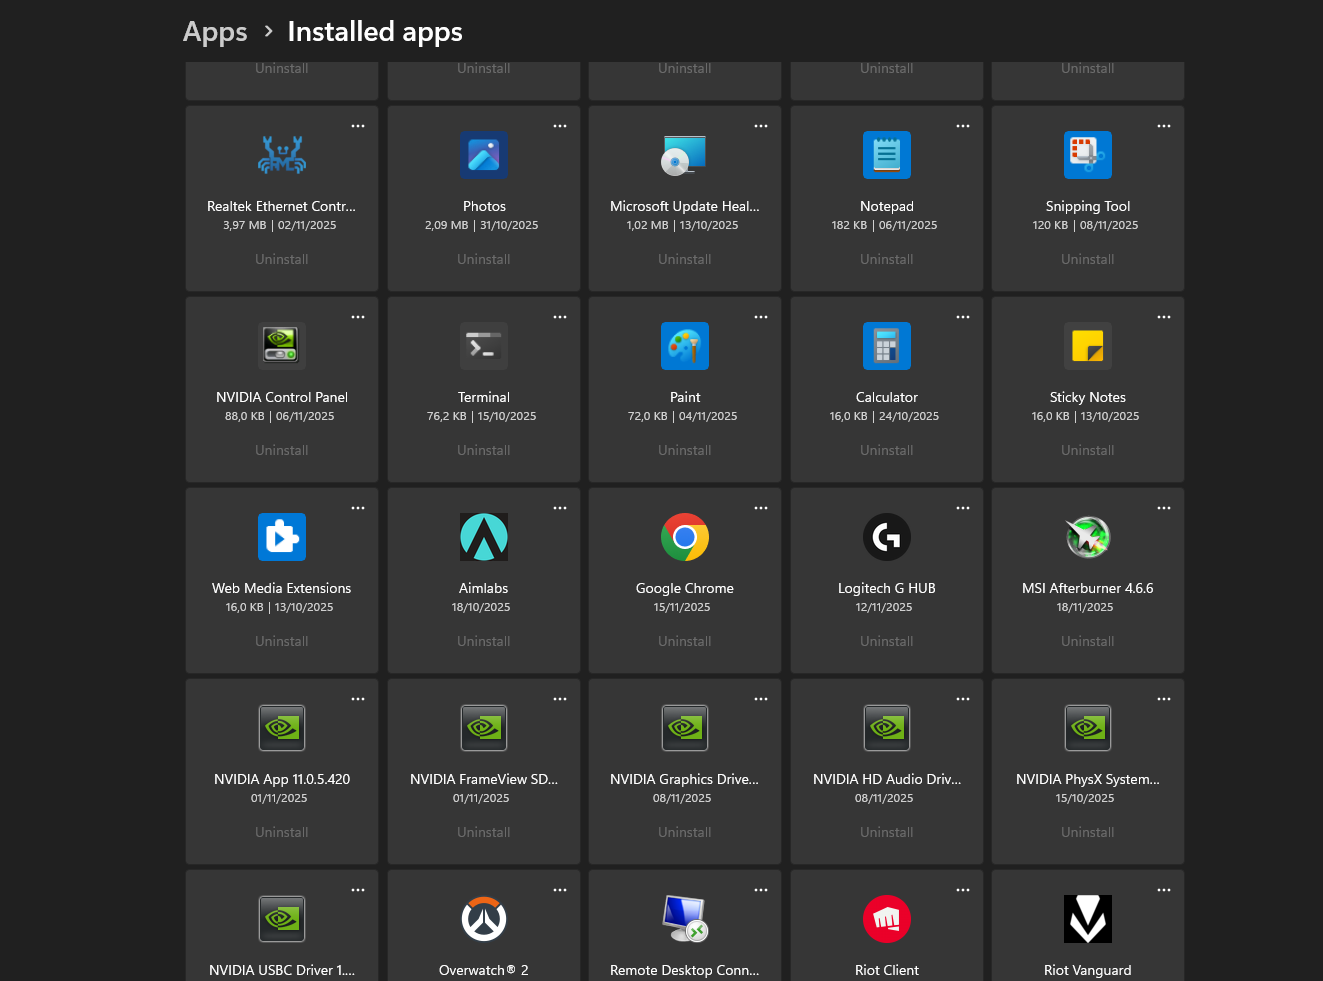Viewport: 1323px width, 981px height.
Task: Click the Remote Desktop Connection icon
Action: click(685, 919)
